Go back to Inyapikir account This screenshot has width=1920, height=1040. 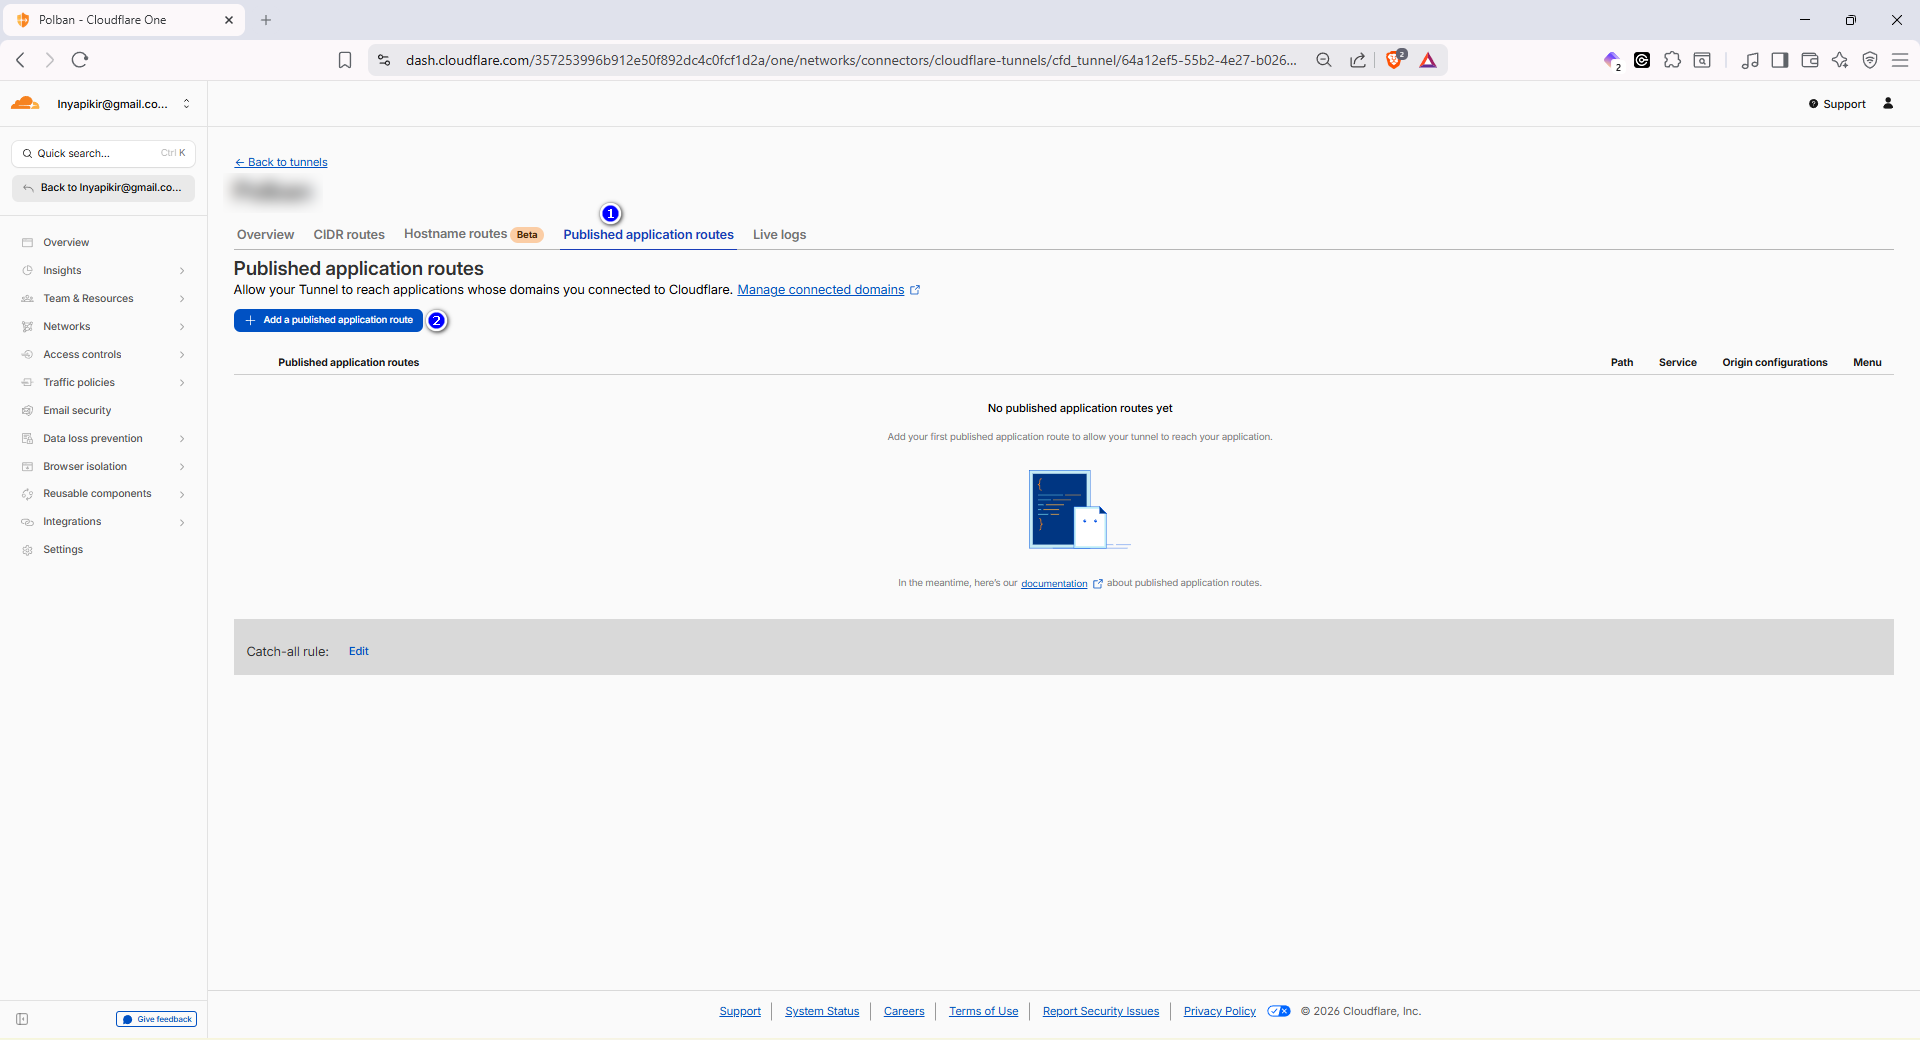tap(103, 187)
